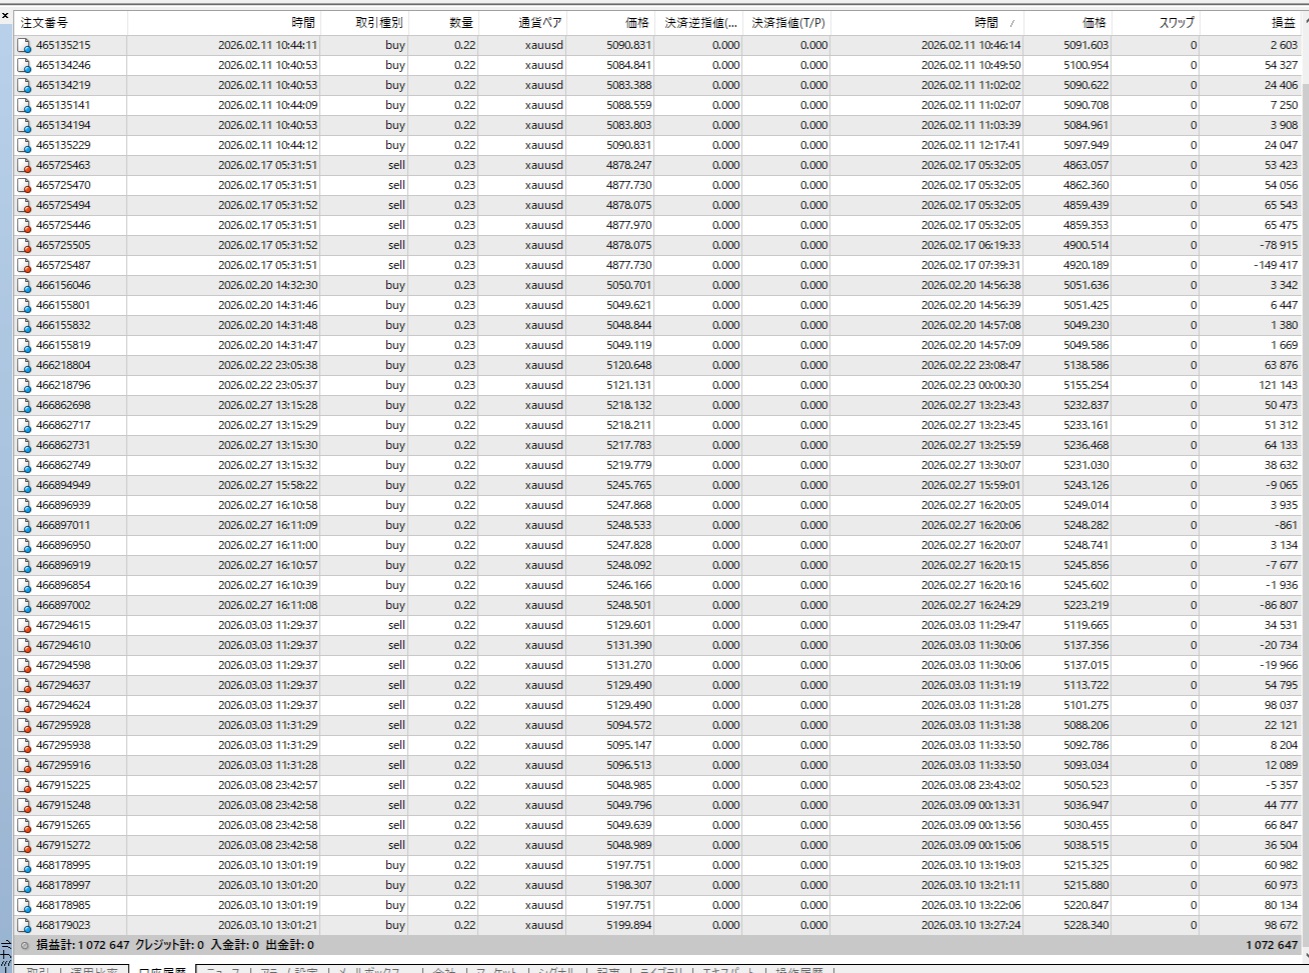This screenshot has width=1309, height=973.
Task: Click the sell order icon for 465725463
Action: [x=24, y=165]
